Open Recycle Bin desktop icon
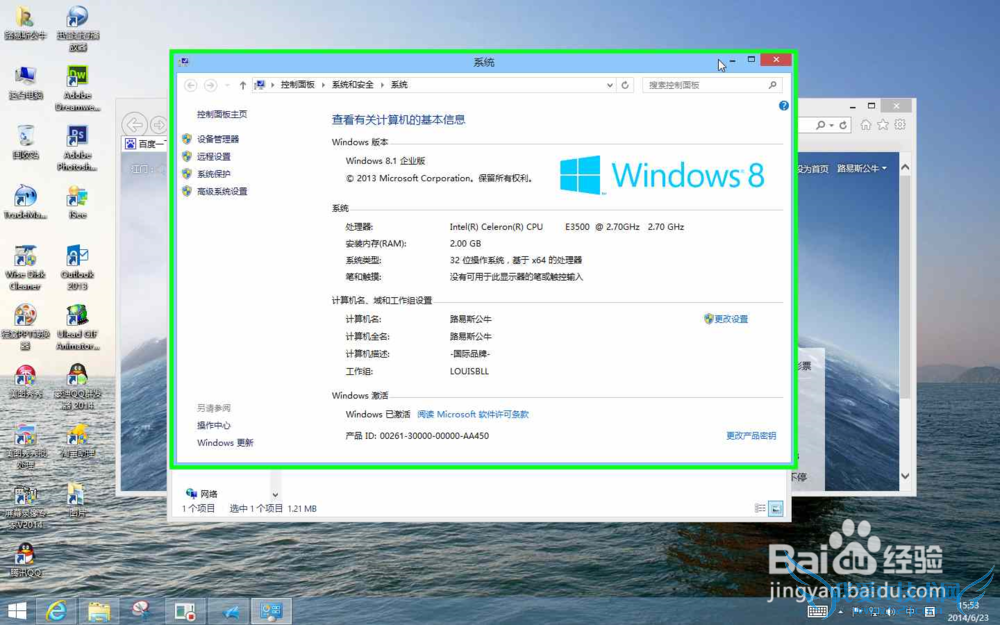This screenshot has height=625, width=1000. pos(26,142)
